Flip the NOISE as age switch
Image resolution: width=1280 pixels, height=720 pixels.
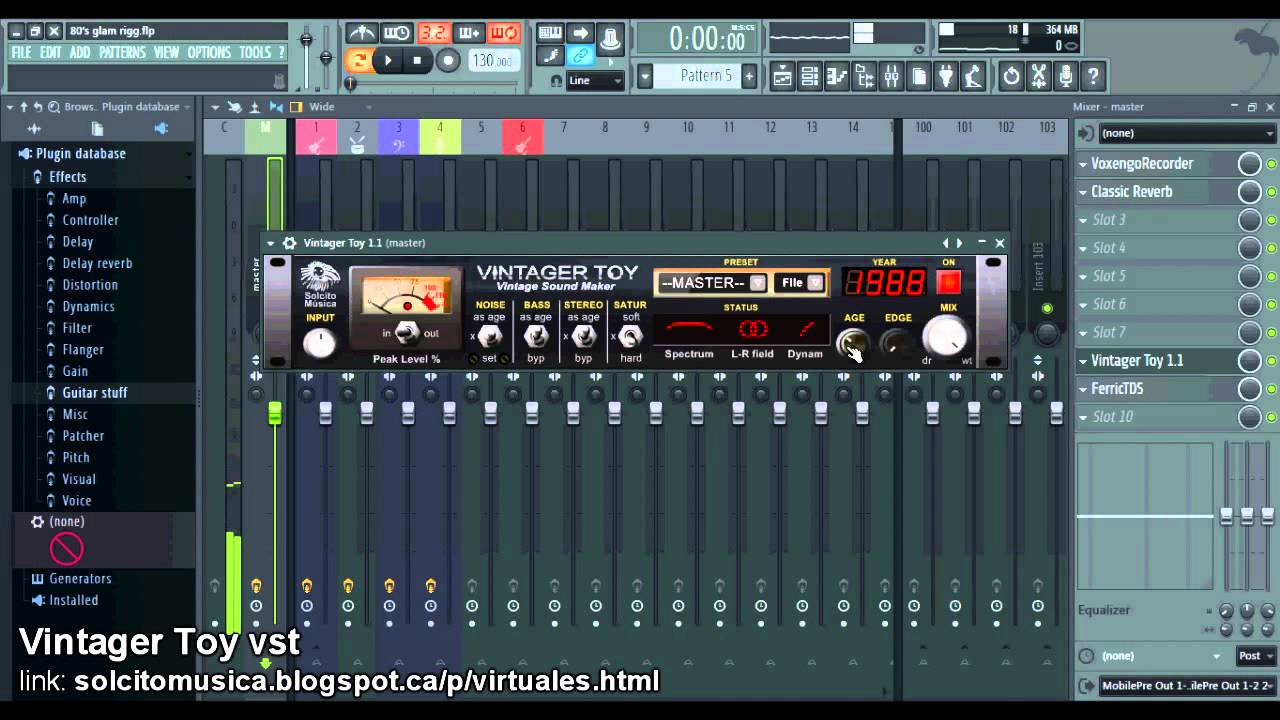click(x=489, y=337)
